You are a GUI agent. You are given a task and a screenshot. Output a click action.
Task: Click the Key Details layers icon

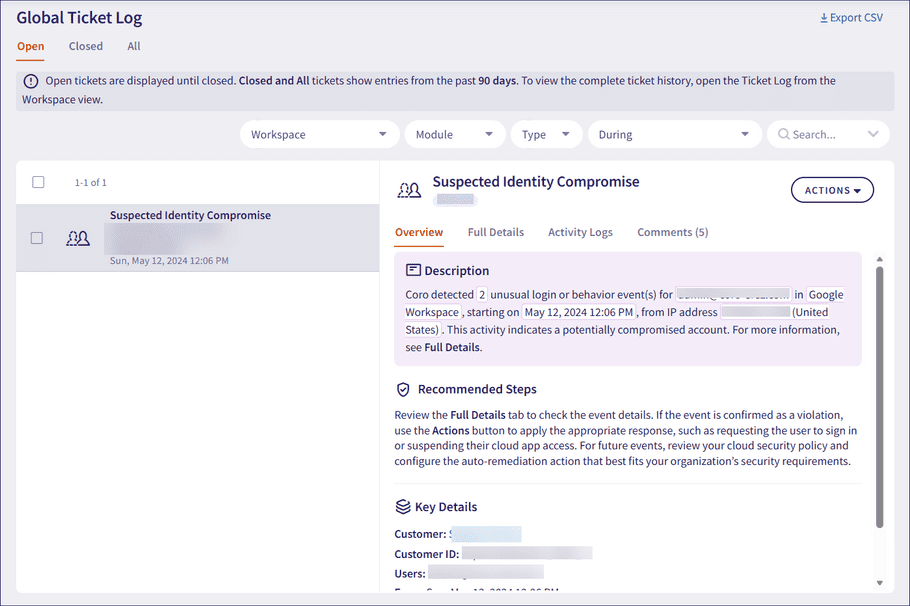(403, 506)
